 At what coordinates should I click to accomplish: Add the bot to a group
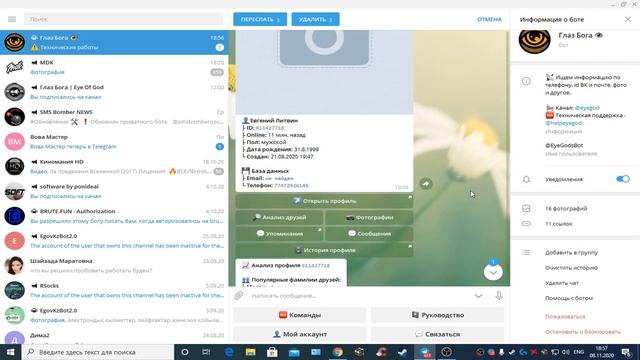click(571, 253)
